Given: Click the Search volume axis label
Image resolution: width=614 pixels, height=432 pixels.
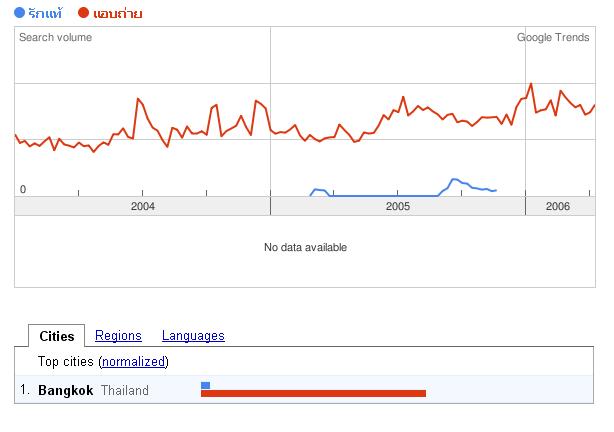Looking at the screenshot, I should [x=56, y=37].
